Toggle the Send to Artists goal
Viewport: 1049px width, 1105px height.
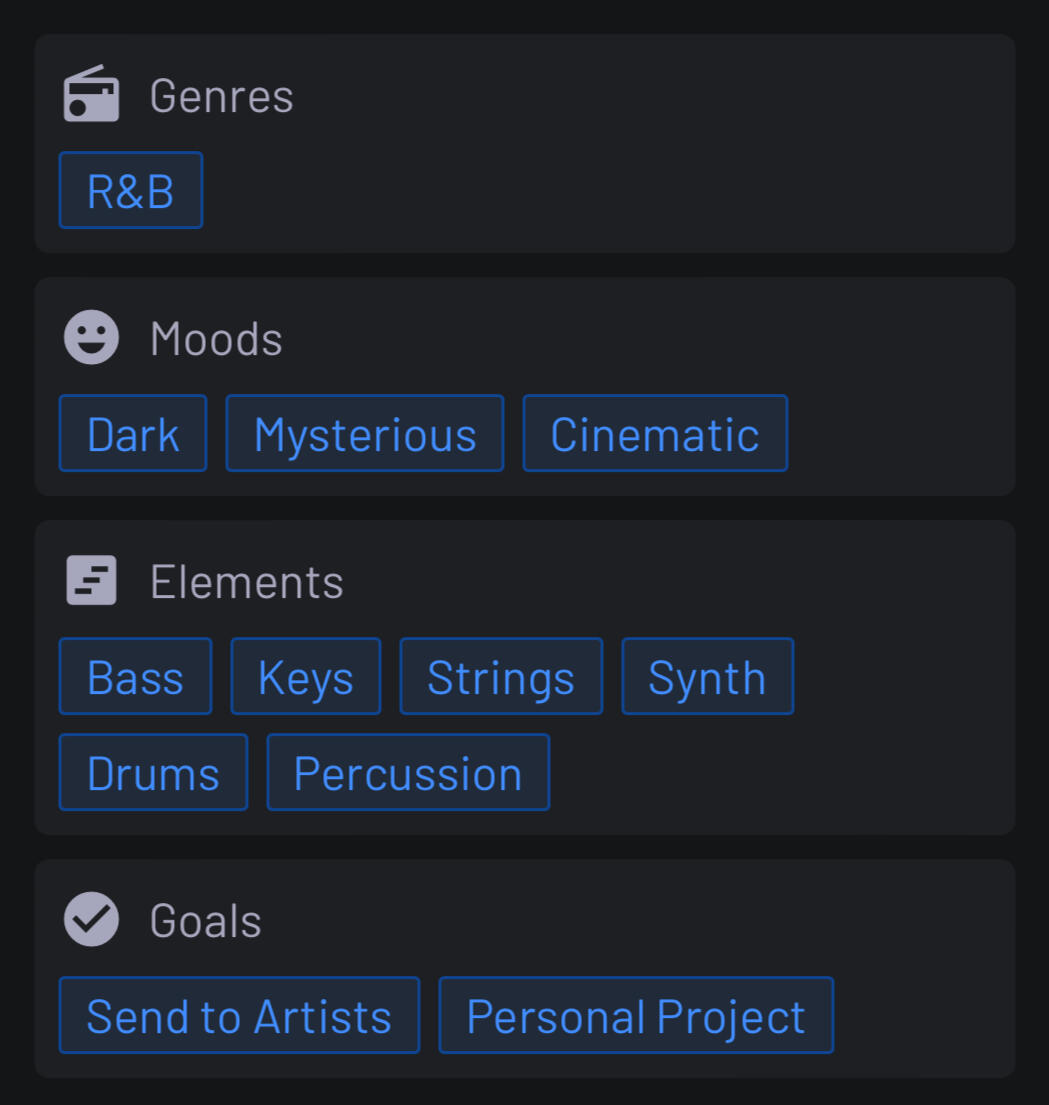[239, 1016]
